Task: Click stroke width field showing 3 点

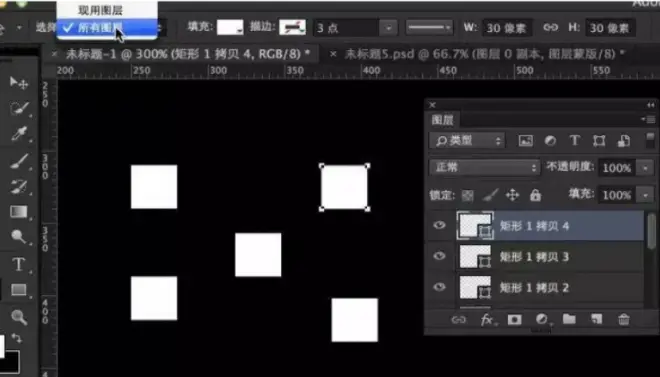Action: tap(346, 28)
